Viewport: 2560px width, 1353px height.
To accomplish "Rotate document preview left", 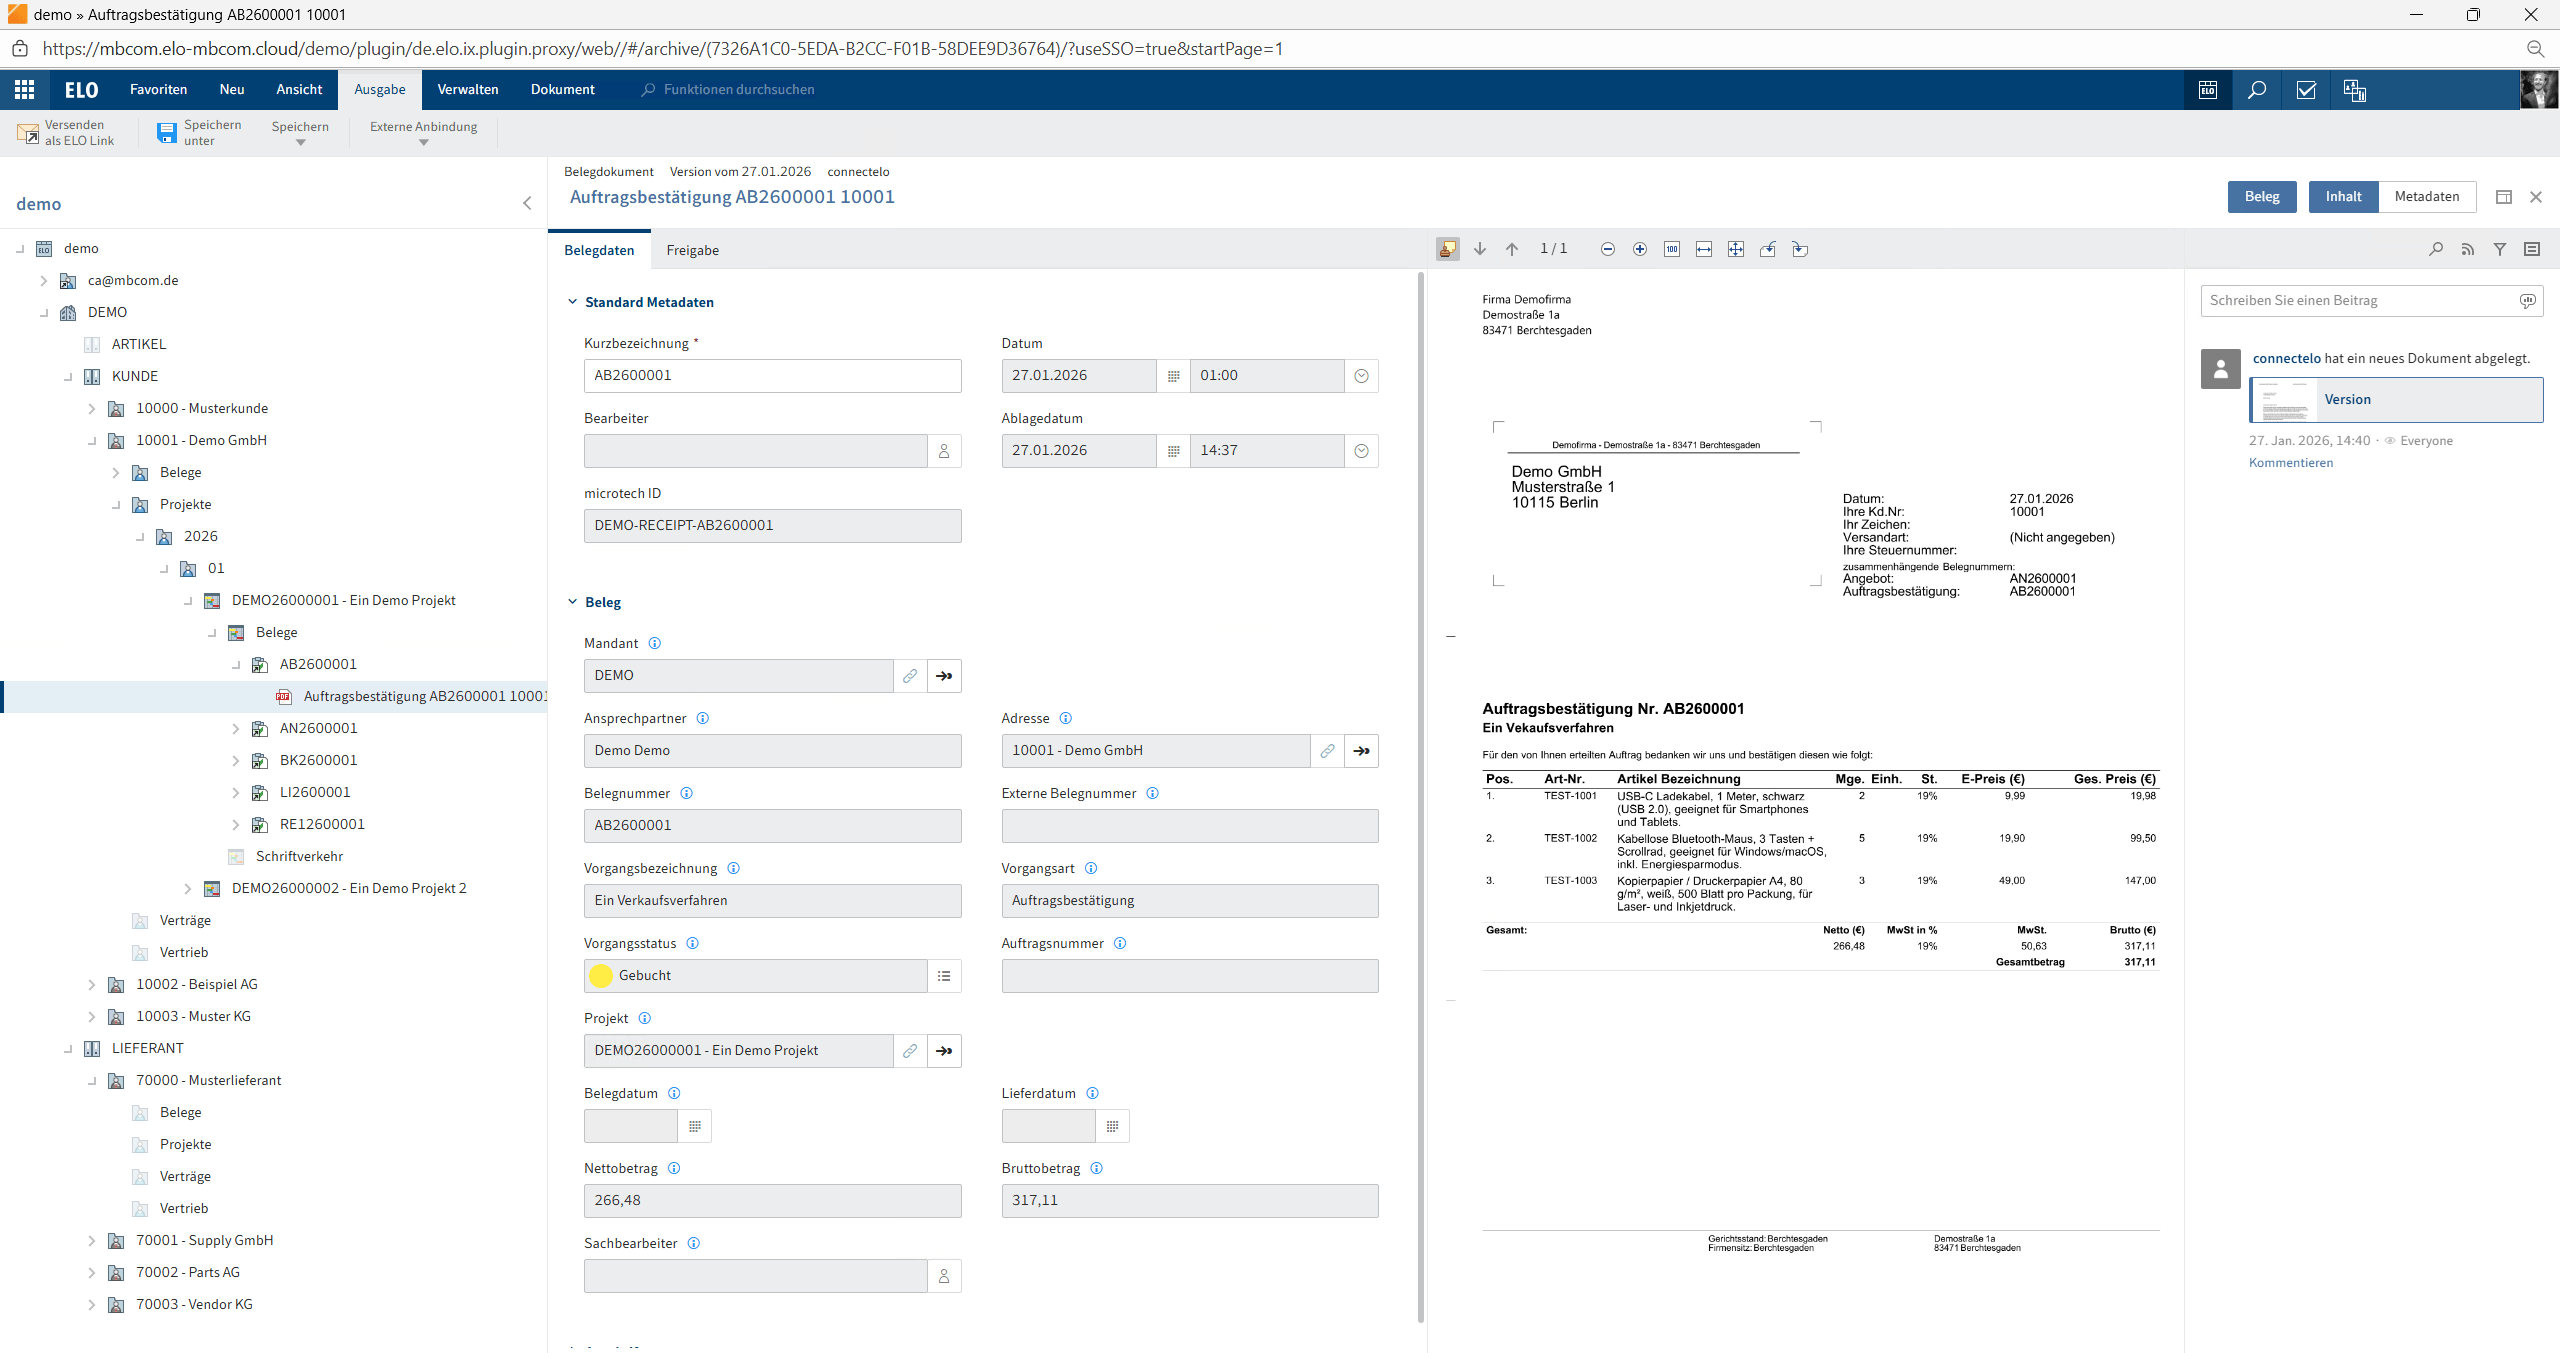I will click(x=1768, y=249).
